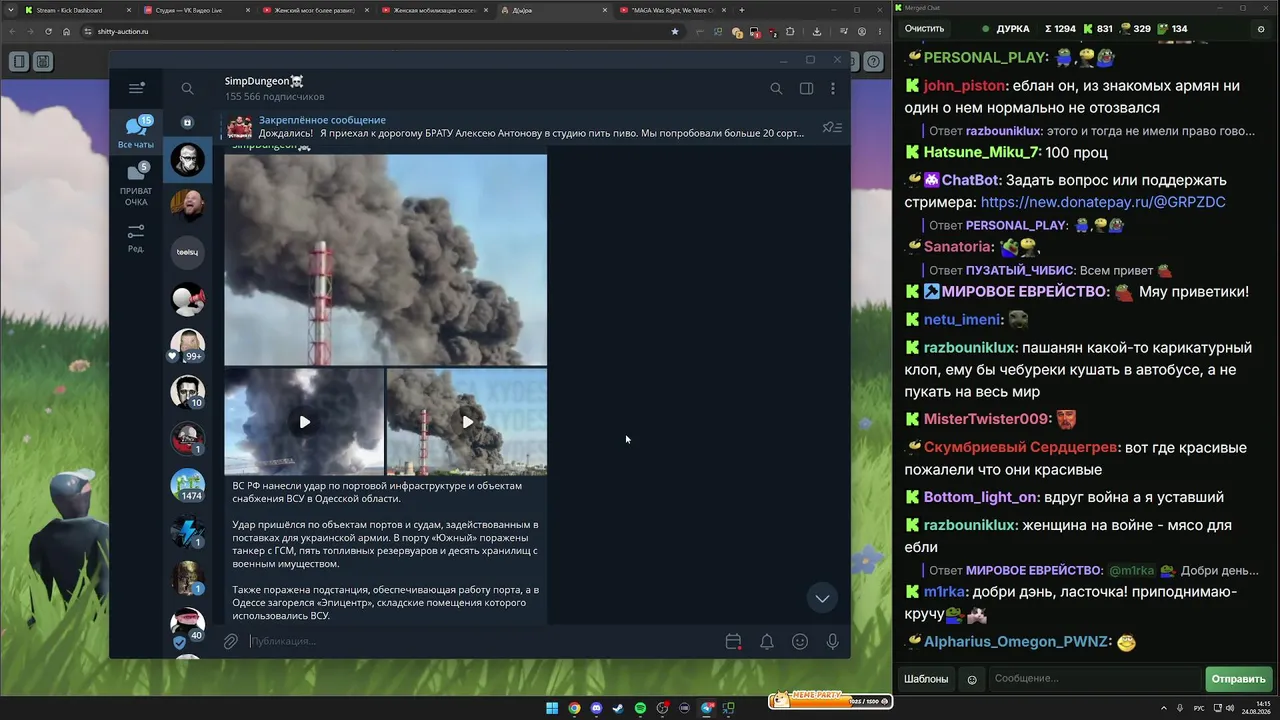Switch the РУС keyboard language
This screenshot has height=720, width=1280.
(x=1199, y=708)
